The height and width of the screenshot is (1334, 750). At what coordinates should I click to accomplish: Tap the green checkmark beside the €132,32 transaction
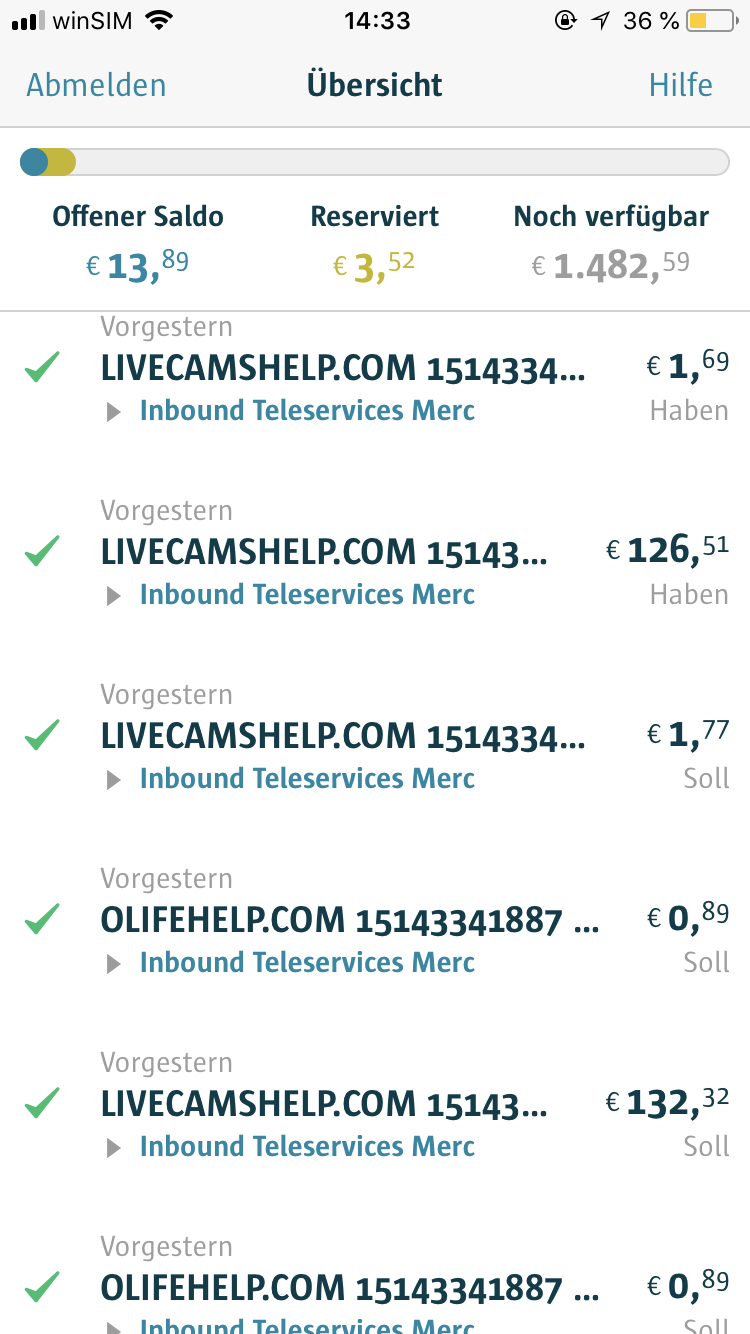click(42, 1103)
